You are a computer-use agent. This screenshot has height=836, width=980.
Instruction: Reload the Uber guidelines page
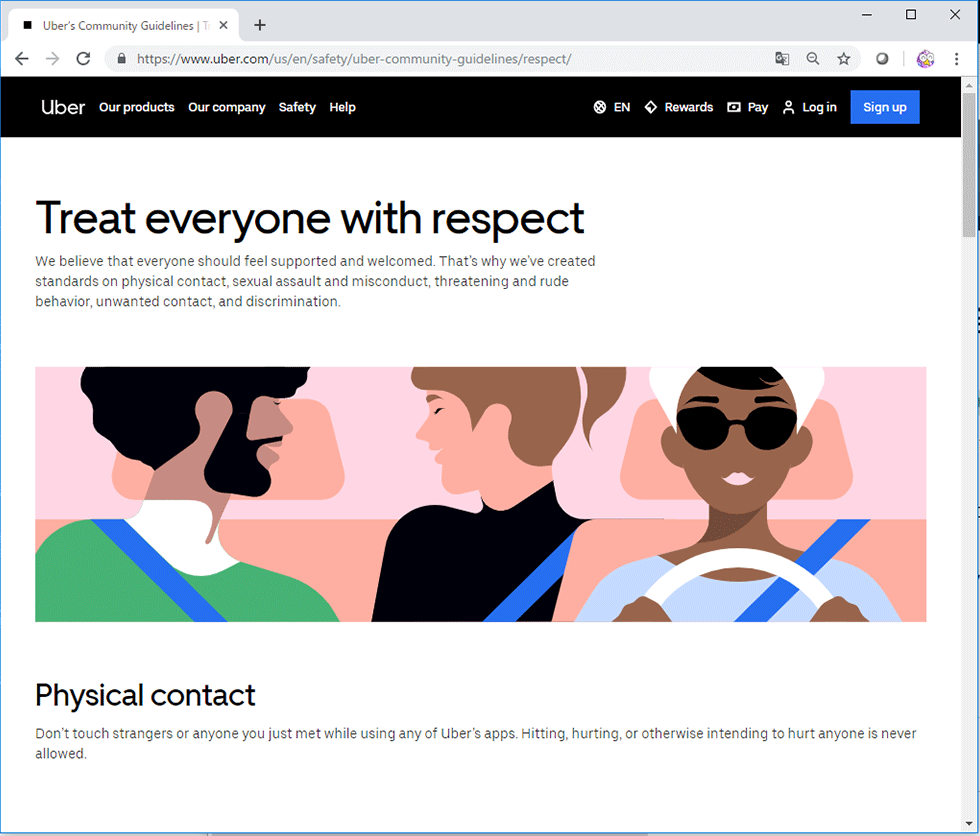(83, 59)
